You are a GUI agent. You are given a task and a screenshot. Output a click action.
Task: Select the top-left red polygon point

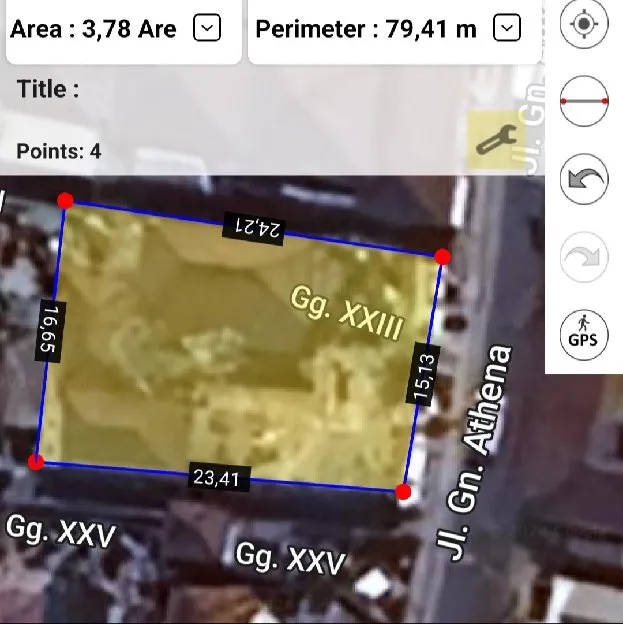pos(65,201)
